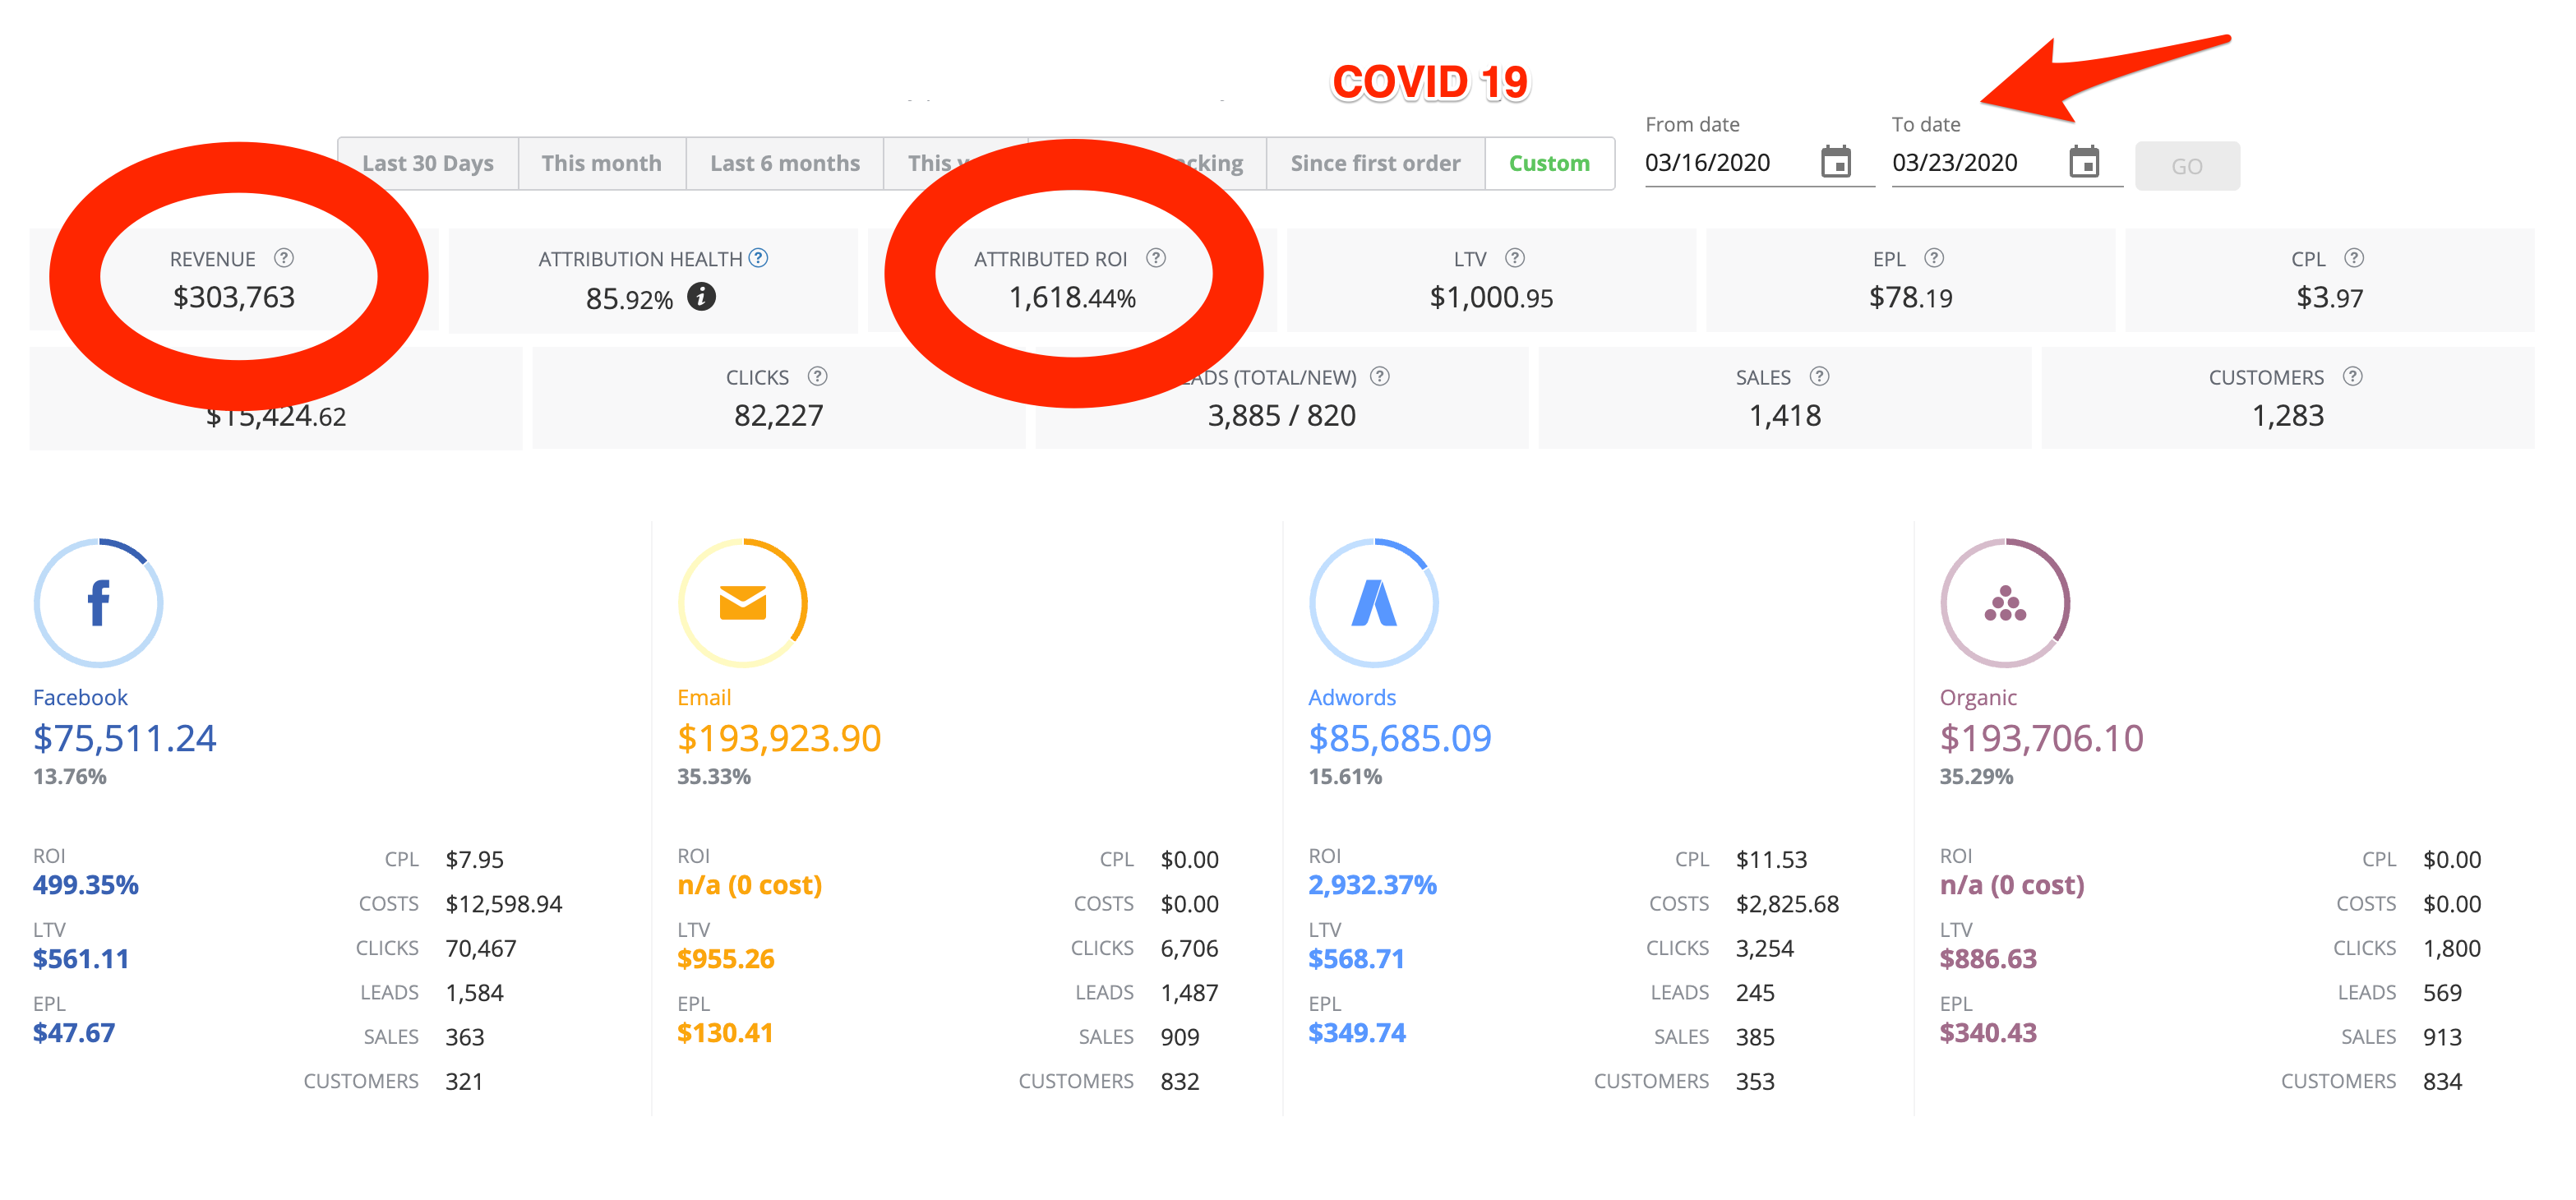The image size is (2576, 1200).
Task: Click the Customers help question mark
Action: point(2353,376)
